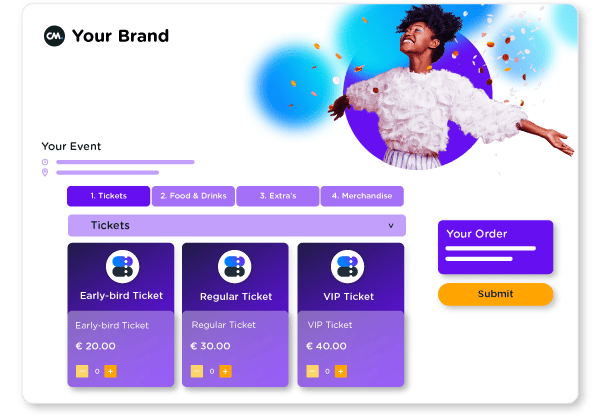Remove one VIP Ticket with the minus button
Image resolution: width=600 pixels, height=420 pixels.
(312, 371)
